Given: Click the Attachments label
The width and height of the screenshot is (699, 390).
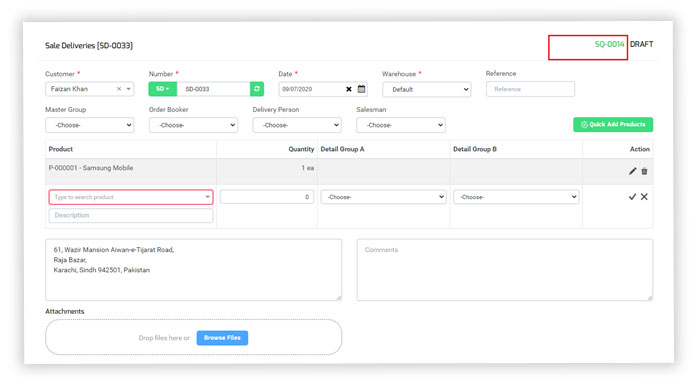Looking at the screenshot, I should coord(65,311).
